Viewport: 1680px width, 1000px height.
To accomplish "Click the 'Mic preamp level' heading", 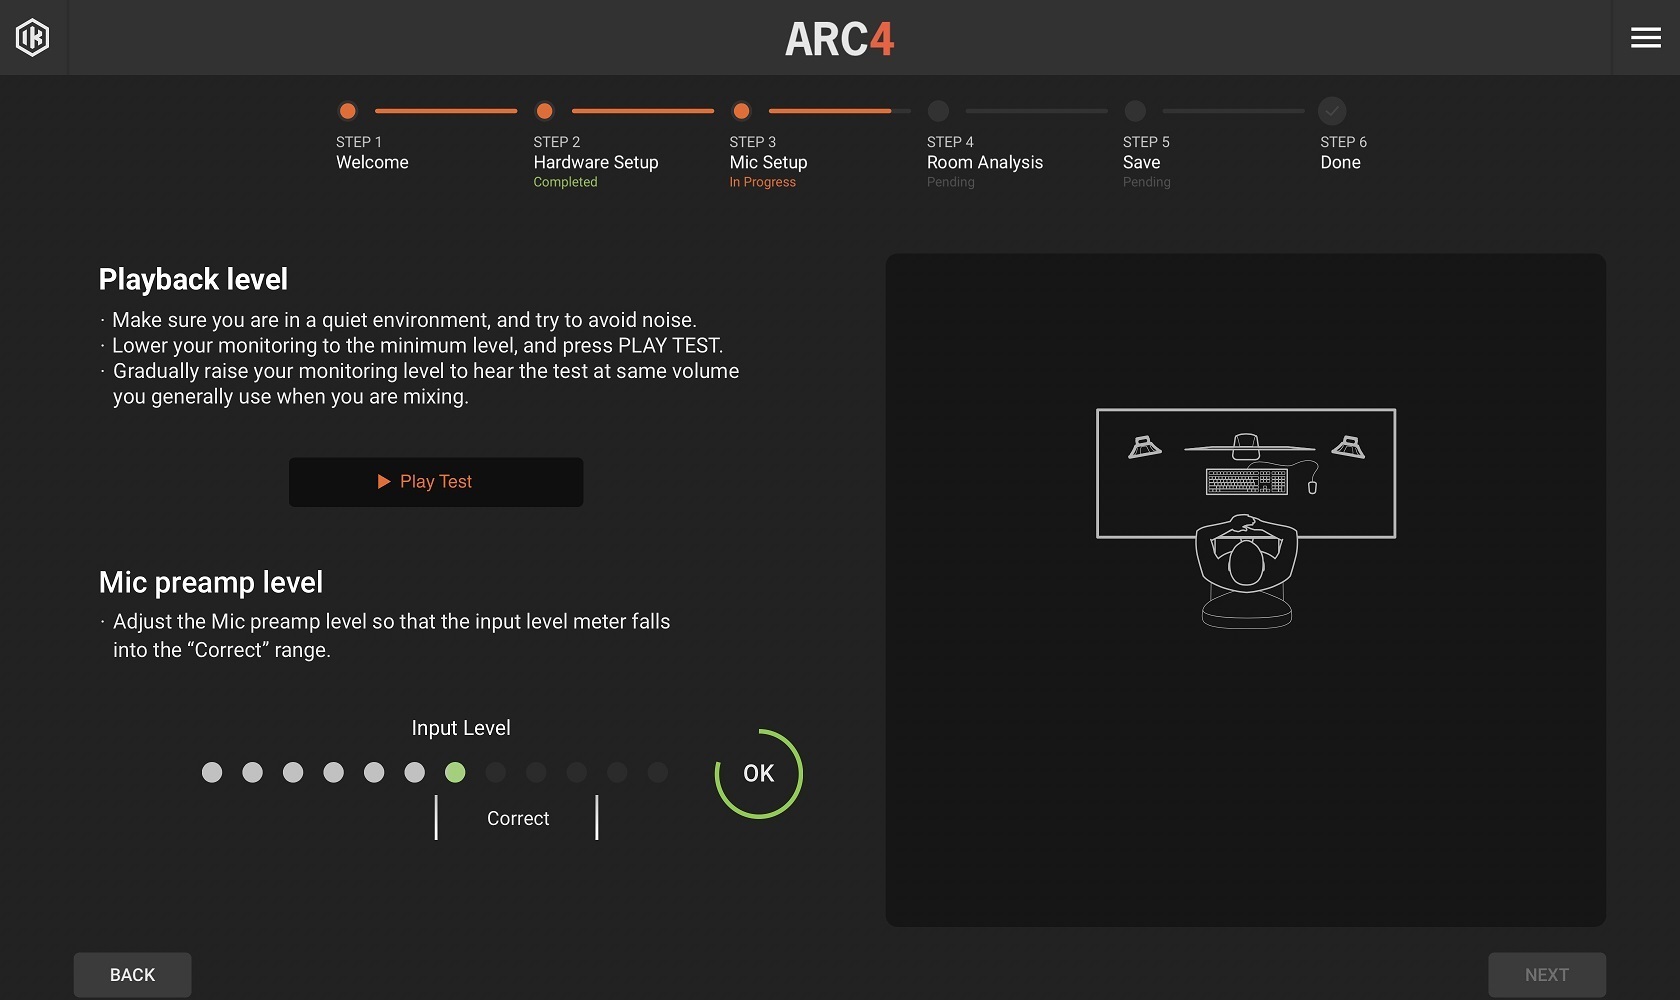I will tap(211, 582).
